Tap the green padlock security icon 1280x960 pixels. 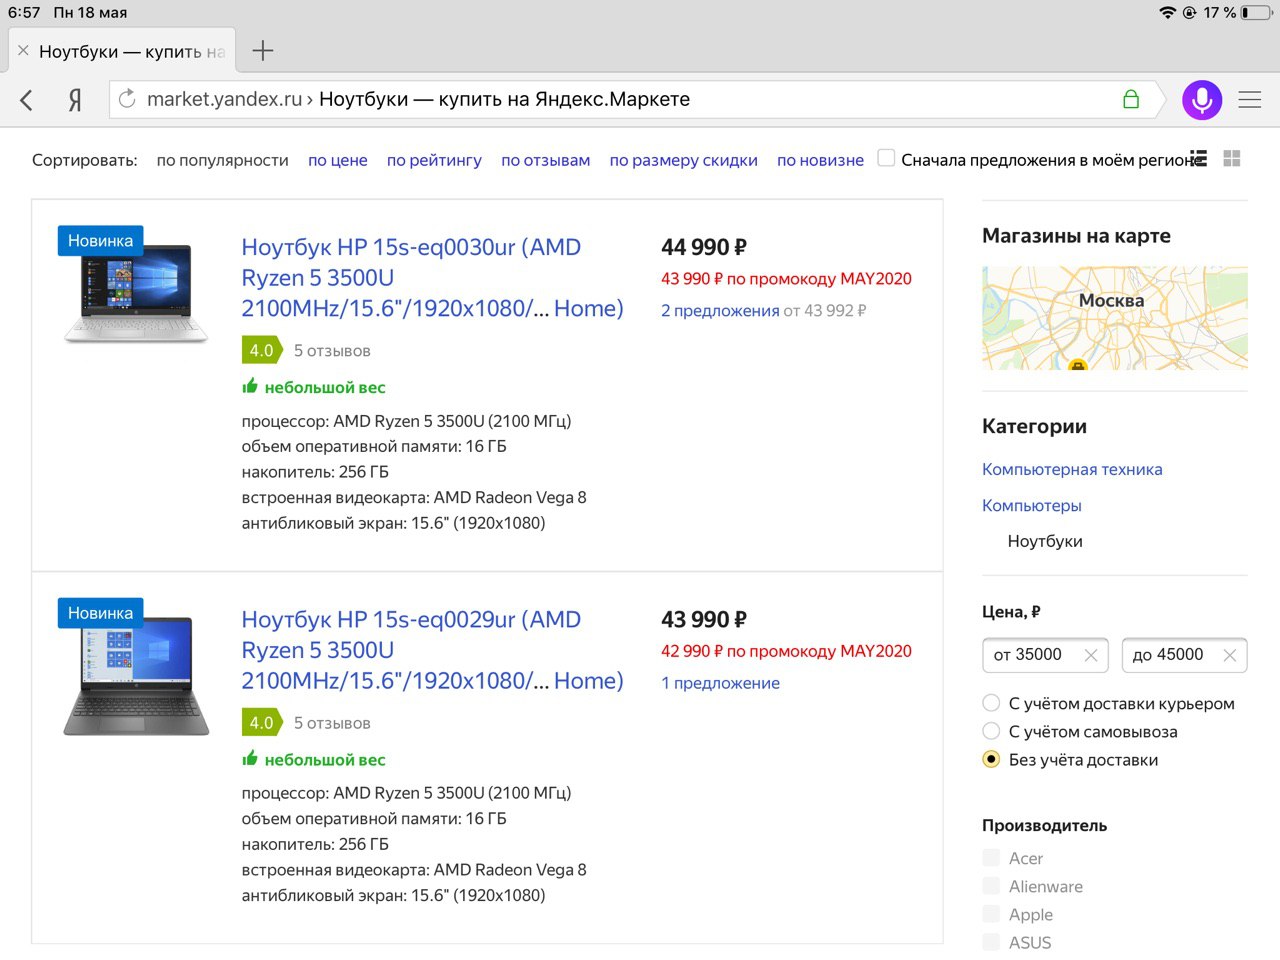point(1131,99)
